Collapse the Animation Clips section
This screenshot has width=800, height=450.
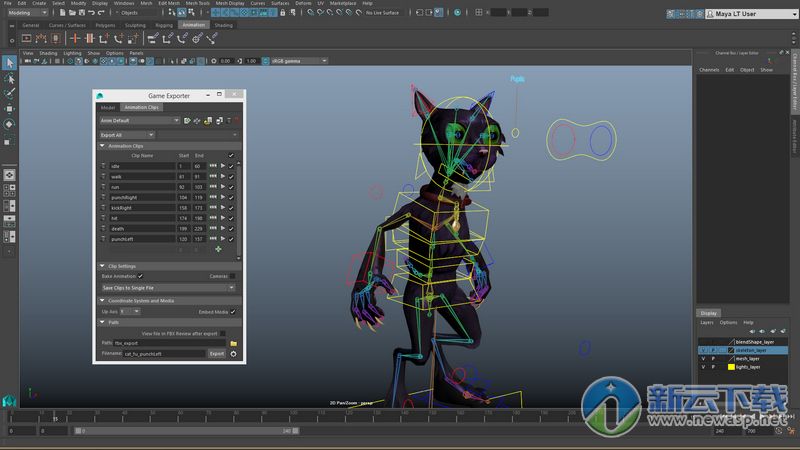click(x=102, y=146)
